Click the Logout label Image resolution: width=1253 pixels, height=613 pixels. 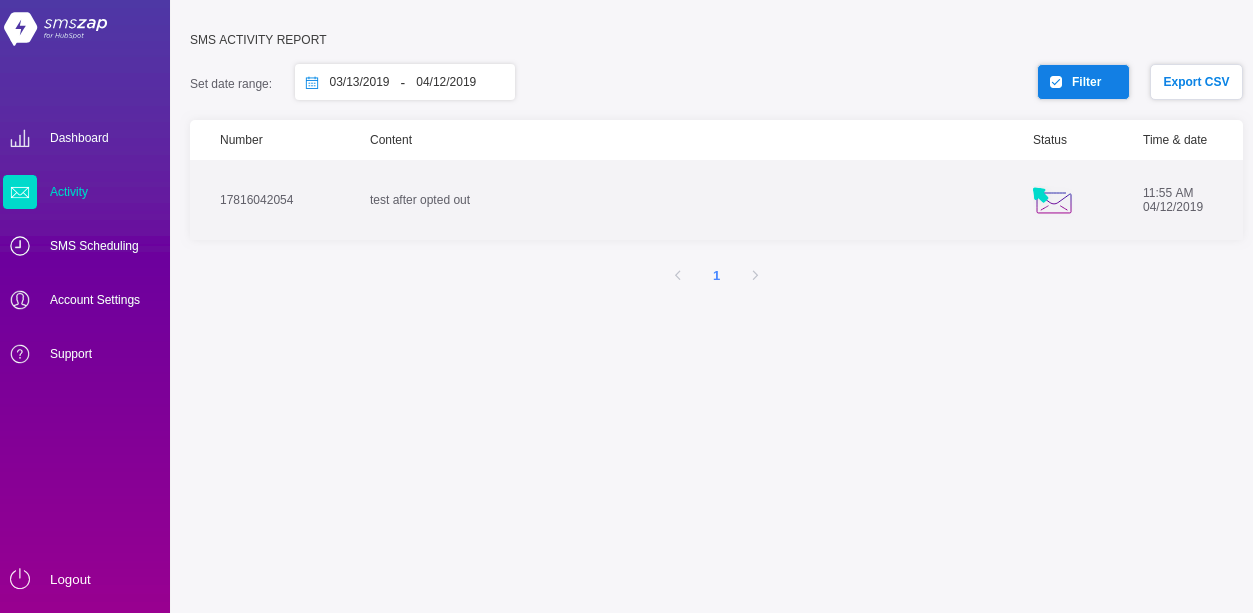click(x=70, y=579)
